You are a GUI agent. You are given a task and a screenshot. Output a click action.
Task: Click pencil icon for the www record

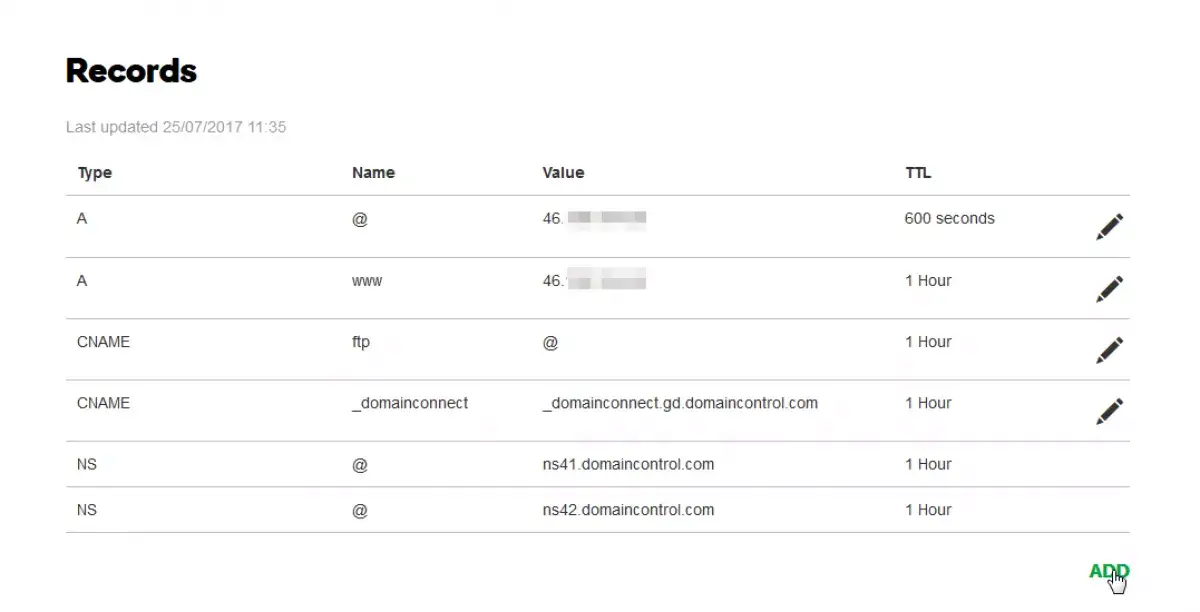(1109, 289)
